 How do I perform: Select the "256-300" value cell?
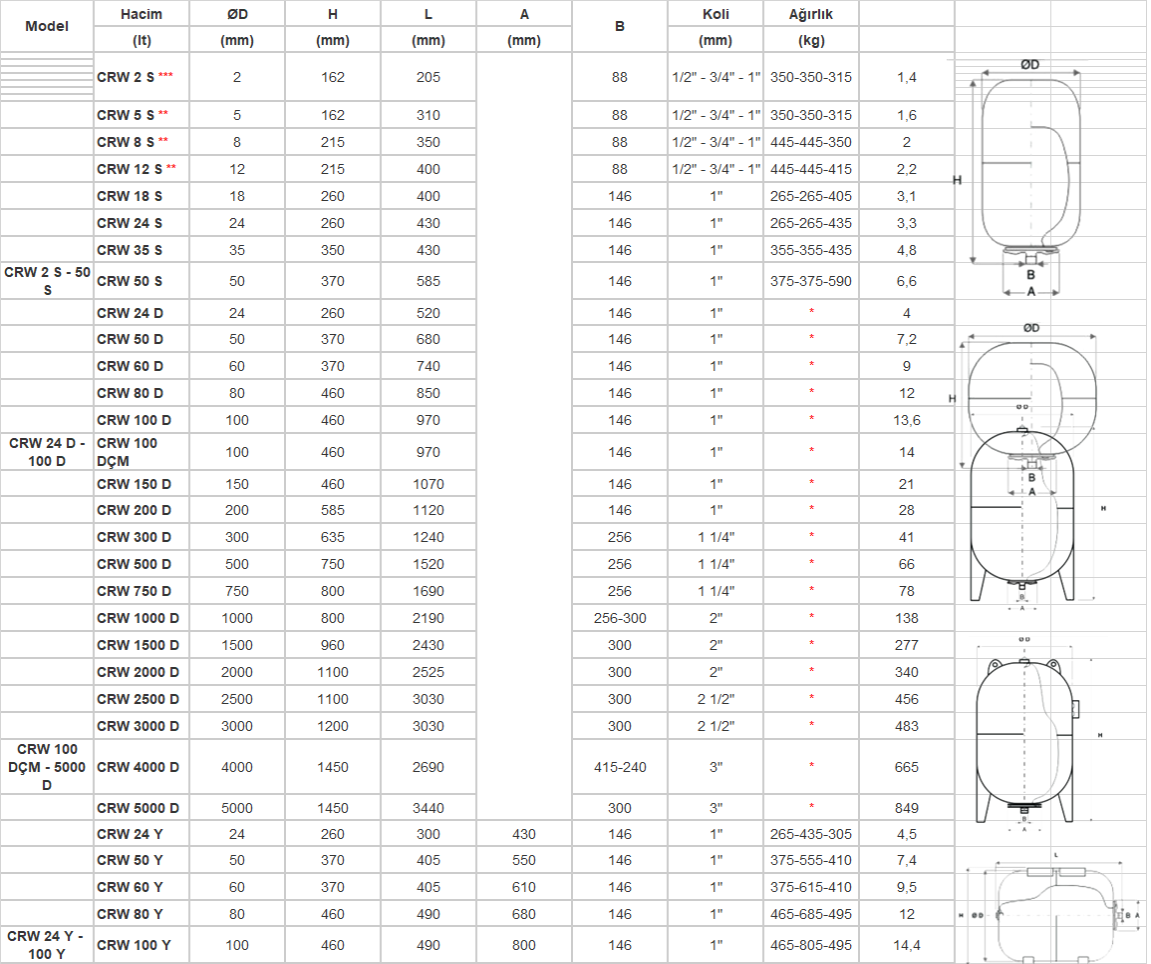[x=620, y=619]
